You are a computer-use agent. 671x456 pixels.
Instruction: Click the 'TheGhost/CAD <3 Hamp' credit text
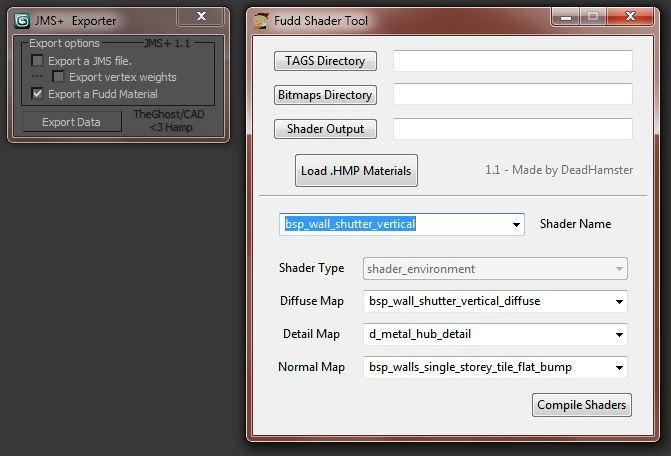[169, 121]
